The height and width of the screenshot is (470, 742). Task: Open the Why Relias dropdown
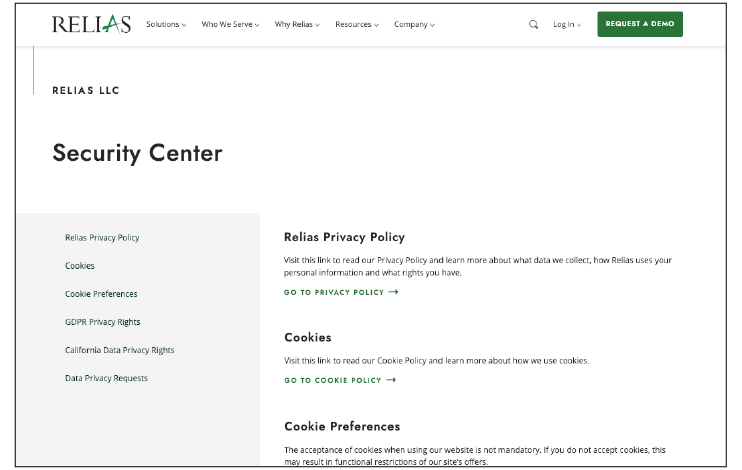tap(297, 24)
